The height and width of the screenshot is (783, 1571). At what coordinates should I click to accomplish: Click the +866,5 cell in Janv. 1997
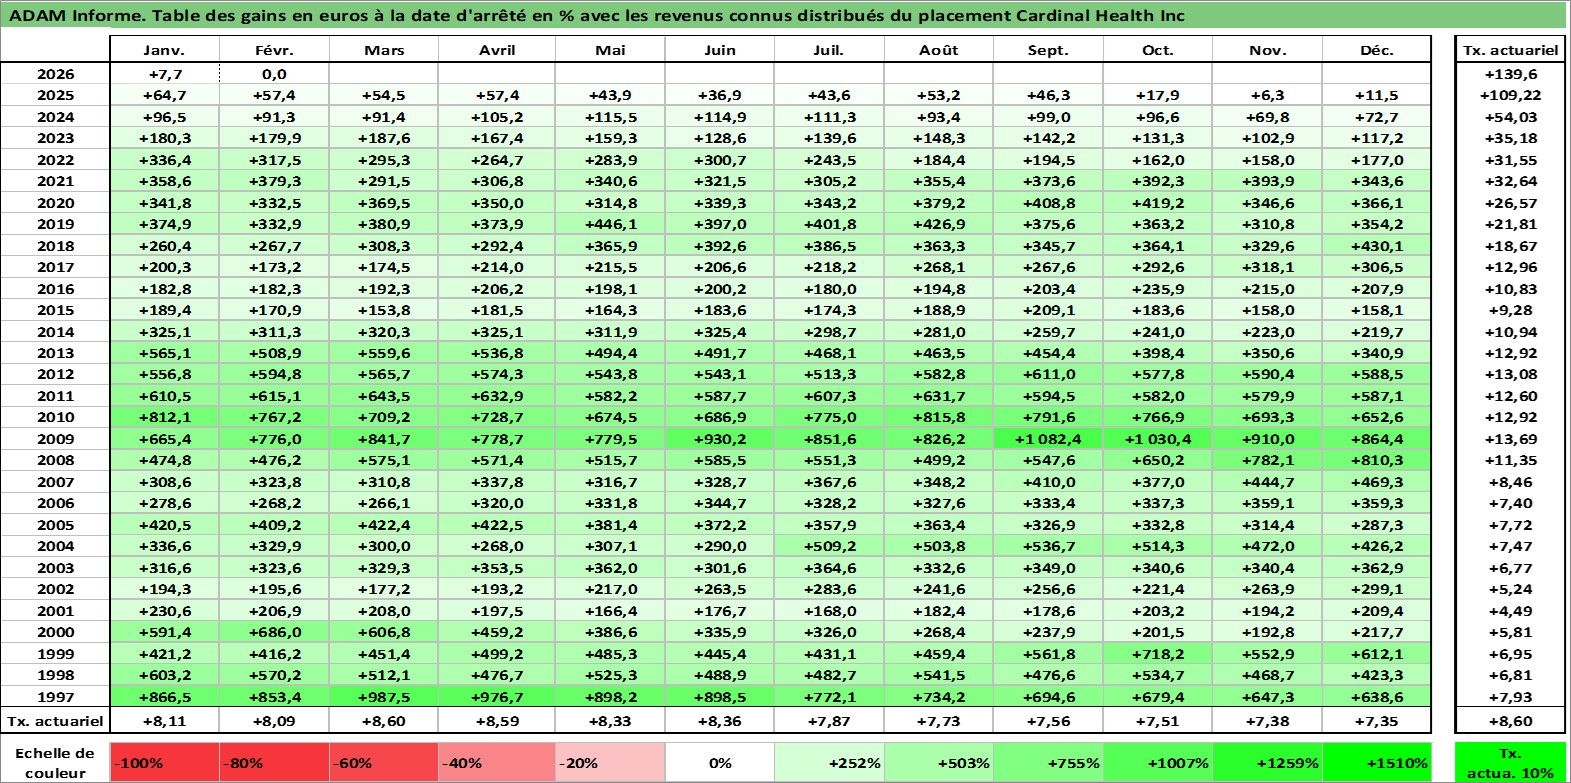point(164,696)
